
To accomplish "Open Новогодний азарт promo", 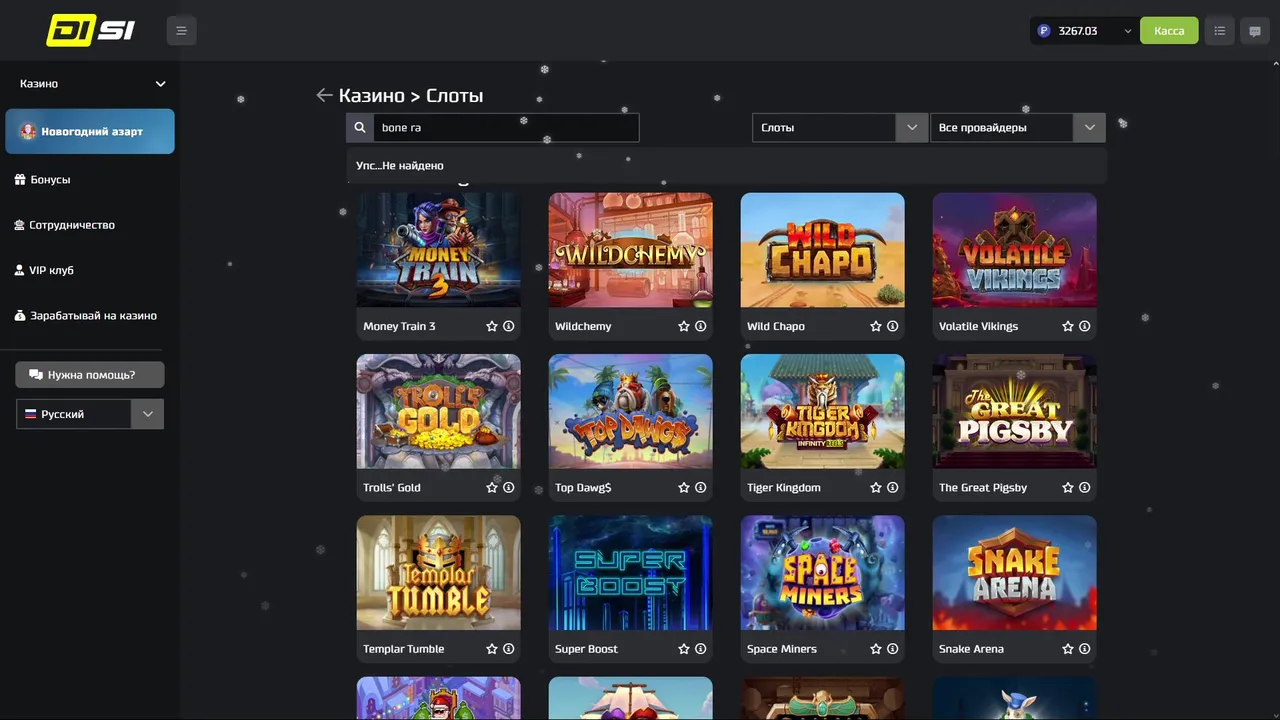I will (x=90, y=132).
